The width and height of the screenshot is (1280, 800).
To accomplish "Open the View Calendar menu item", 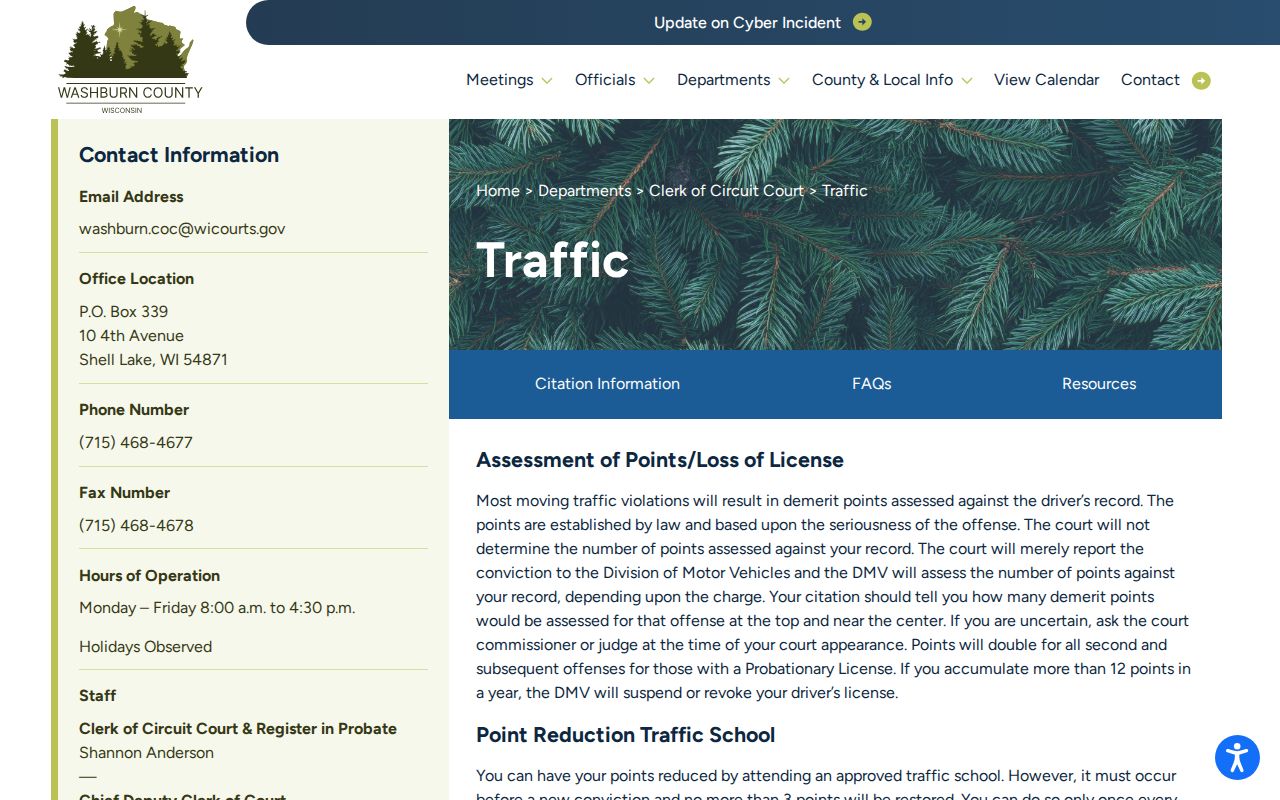I will pyautogui.click(x=1046, y=80).
